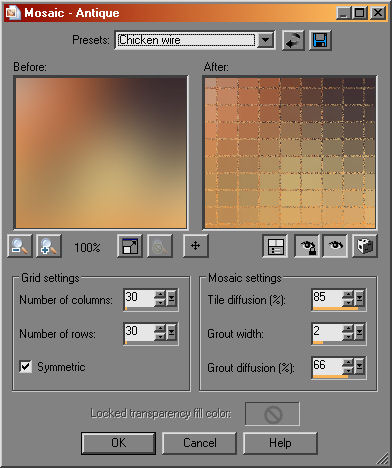Screen dimensions: 392x468
Task: Expand the Number of columns slider dropdown
Action: pos(171,298)
